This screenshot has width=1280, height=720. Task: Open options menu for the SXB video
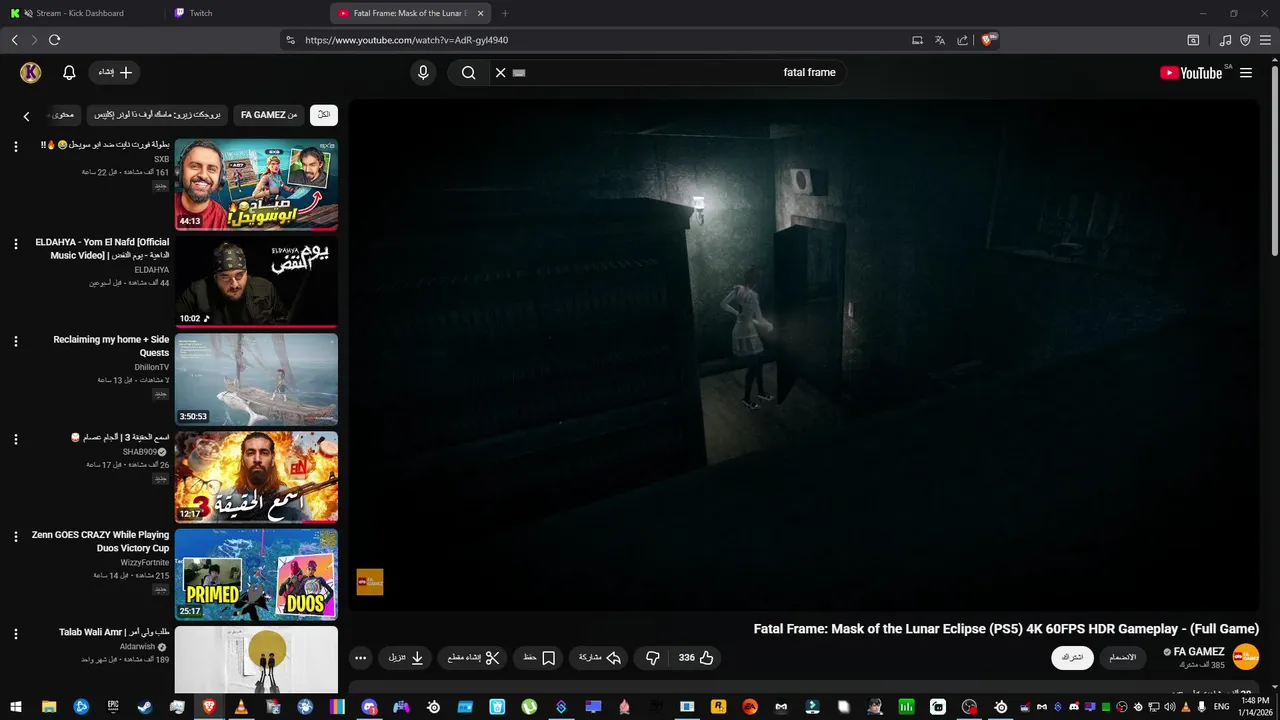tap(15, 147)
